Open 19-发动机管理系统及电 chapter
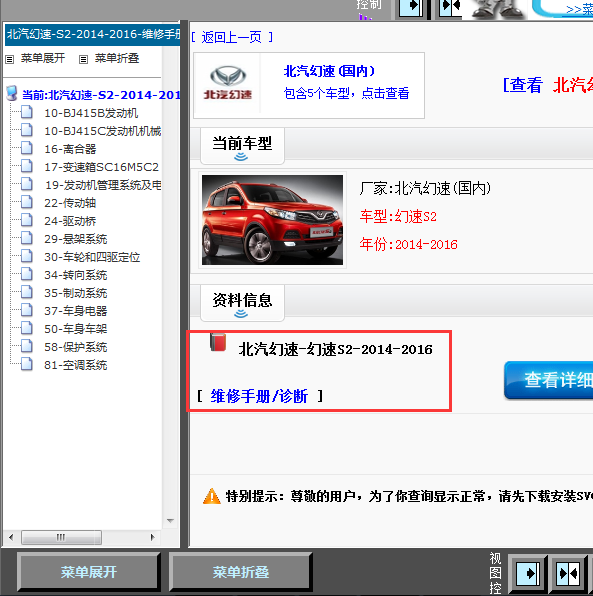The width and height of the screenshot is (593, 596). click(103, 185)
